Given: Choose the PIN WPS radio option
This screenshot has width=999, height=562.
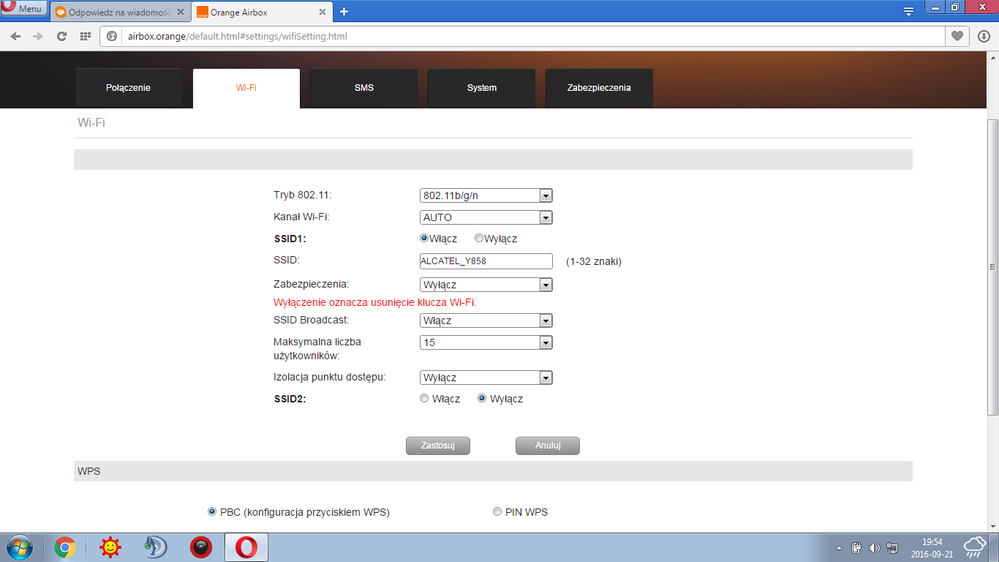Looking at the screenshot, I should coord(497,512).
